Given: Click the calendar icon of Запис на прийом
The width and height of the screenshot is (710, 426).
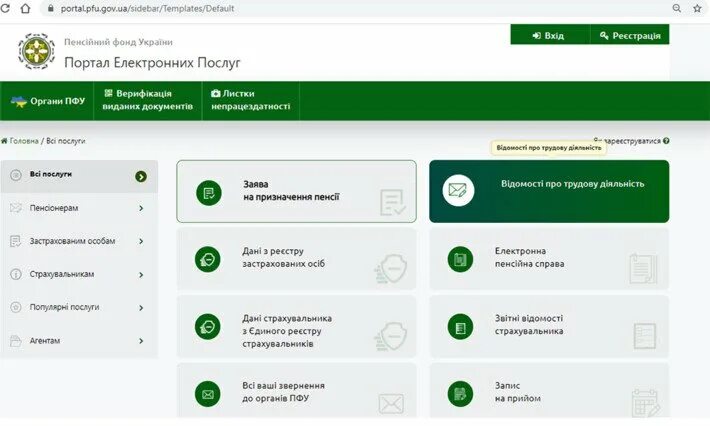Looking at the screenshot, I should (x=460, y=394).
